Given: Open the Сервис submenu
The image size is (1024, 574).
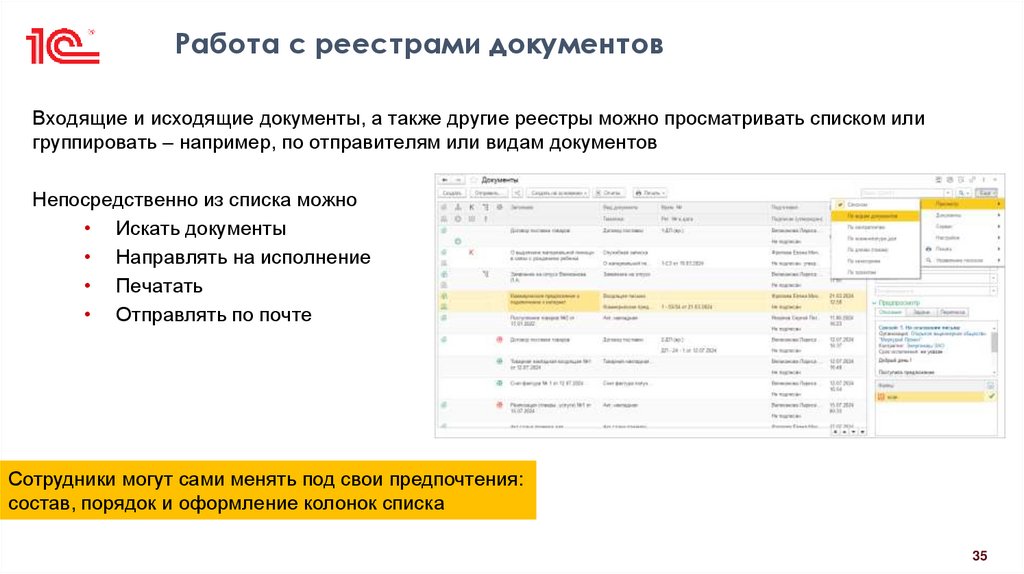Looking at the screenshot, I should 963,226.
